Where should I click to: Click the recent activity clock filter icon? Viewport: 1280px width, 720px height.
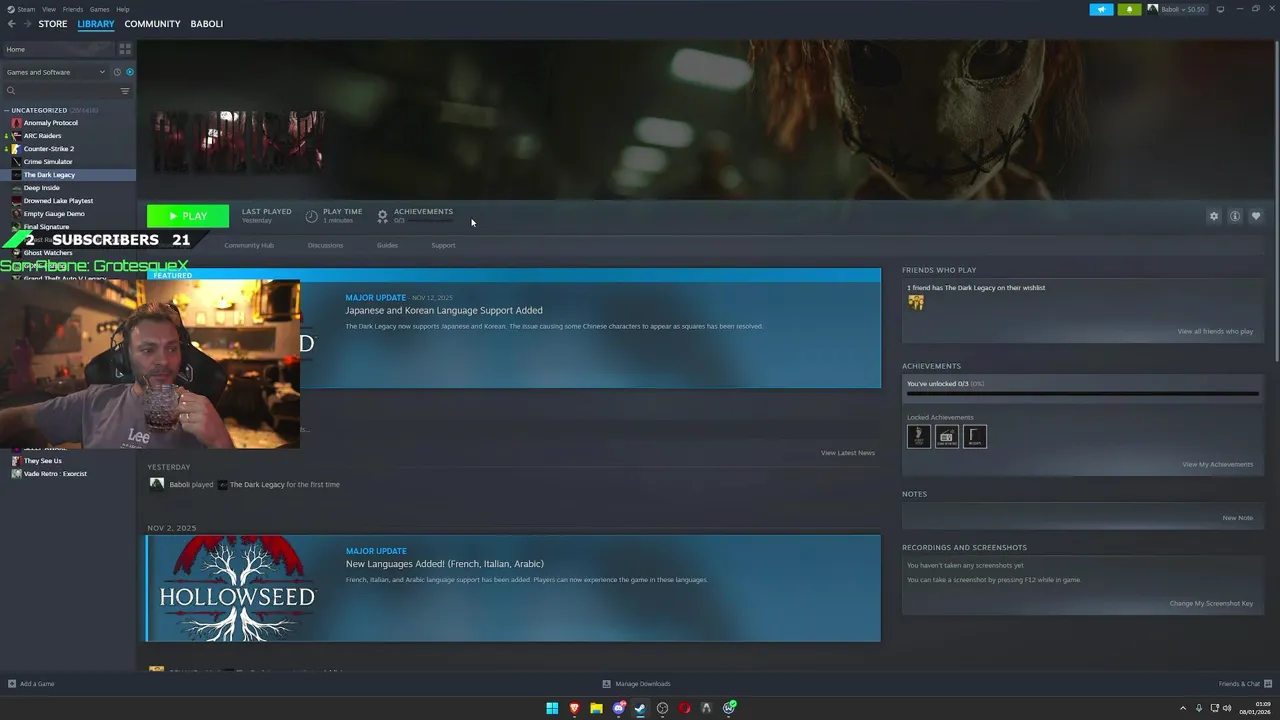click(x=117, y=72)
